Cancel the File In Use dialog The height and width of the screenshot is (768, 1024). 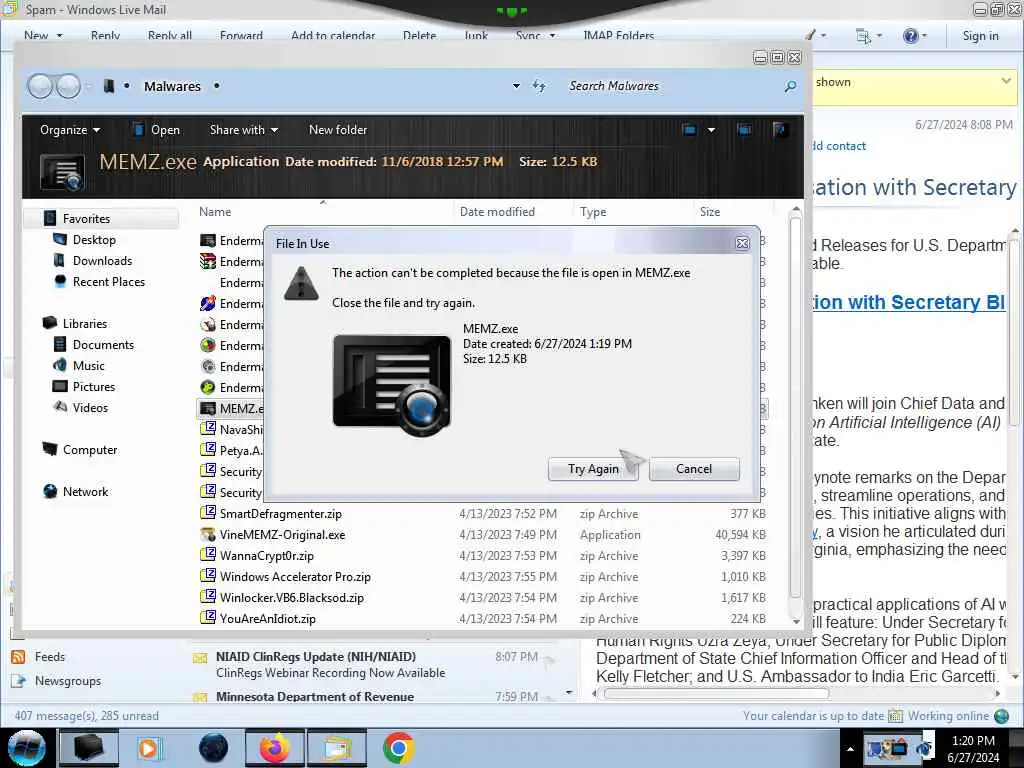tap(694, 469)
